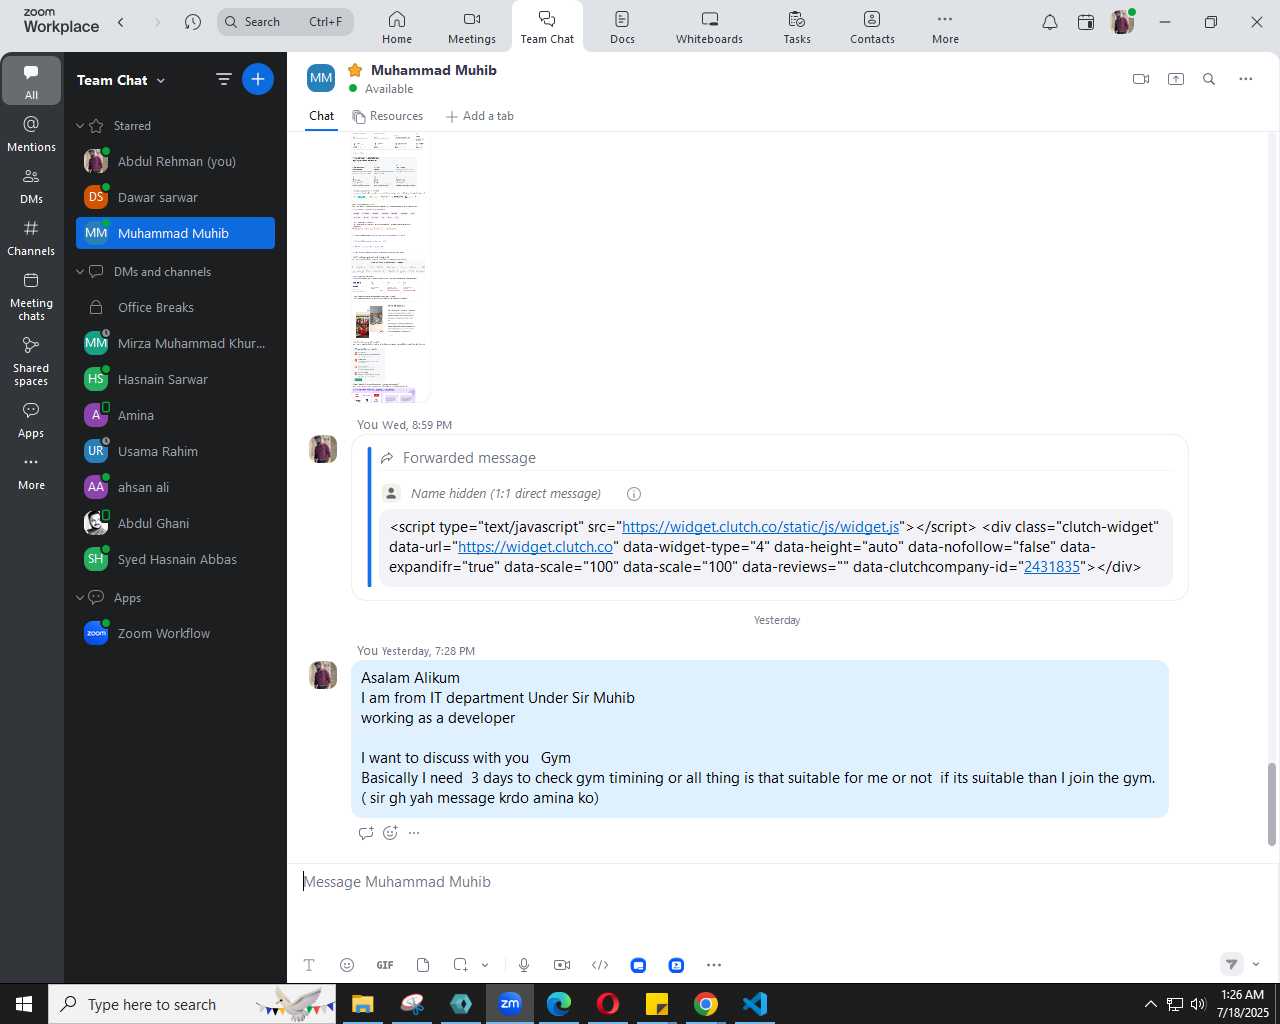Open the top More tab
Screen dimensions: 1280x1024
(945, 27)
